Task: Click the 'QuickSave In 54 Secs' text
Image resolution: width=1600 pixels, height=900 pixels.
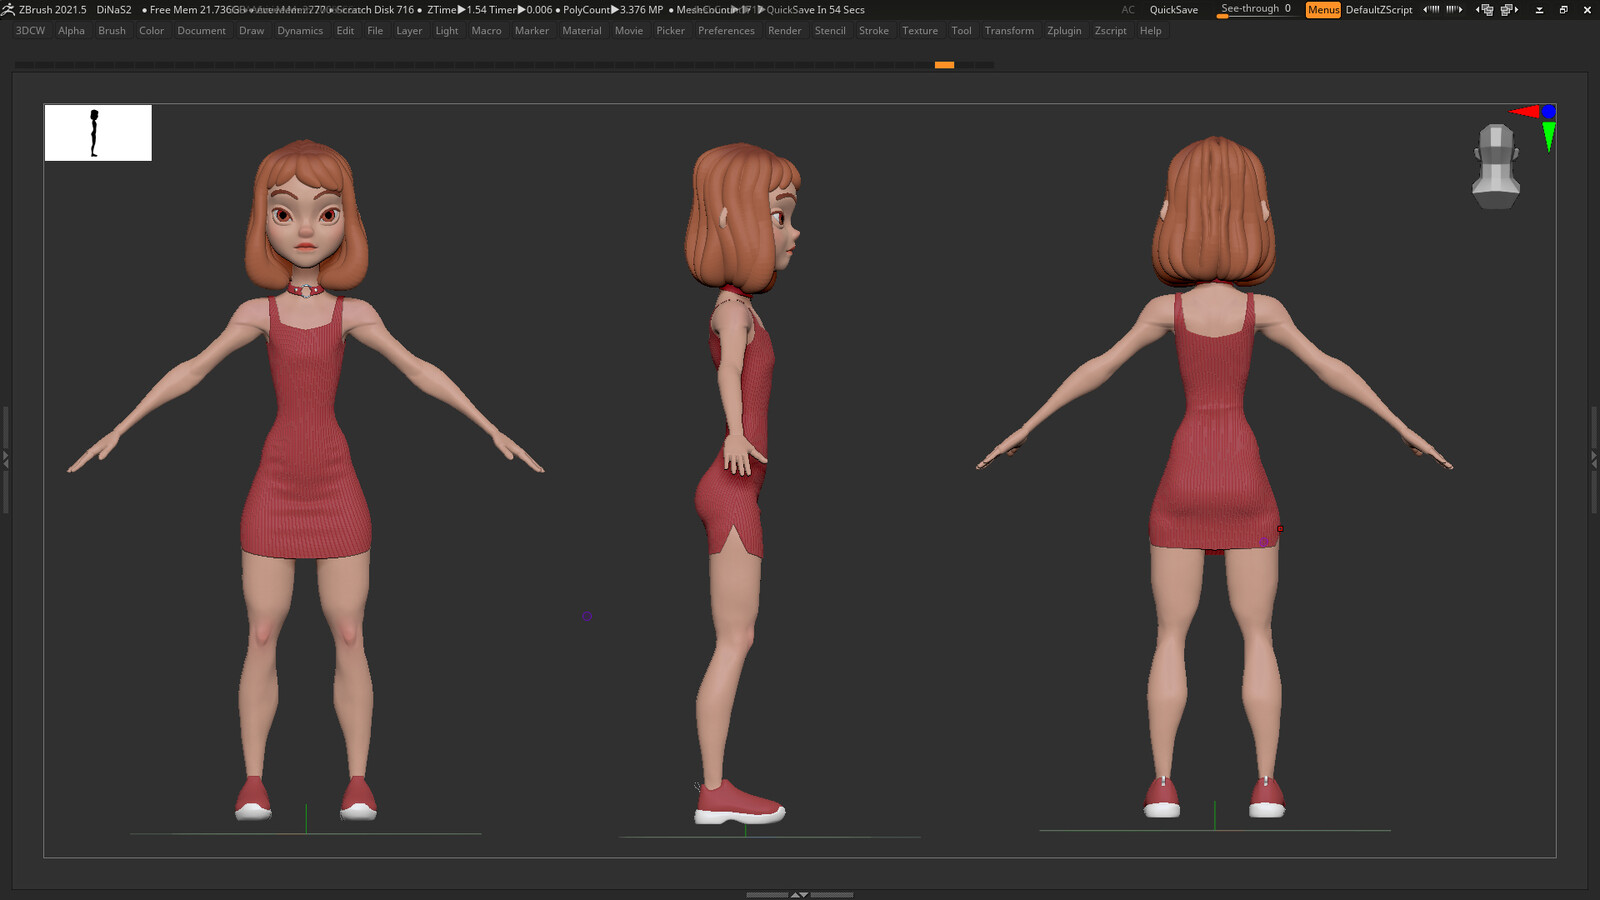Action: 815,10
